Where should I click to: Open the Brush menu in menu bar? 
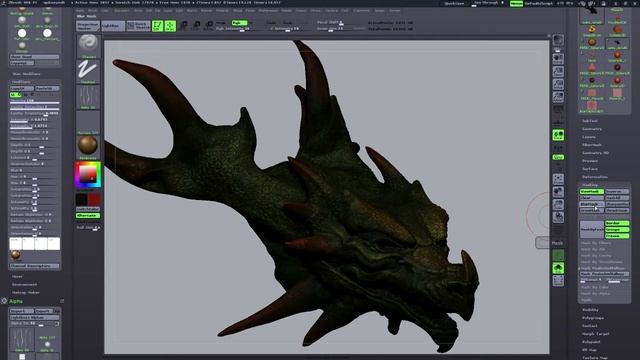click(x=93, y=11)
